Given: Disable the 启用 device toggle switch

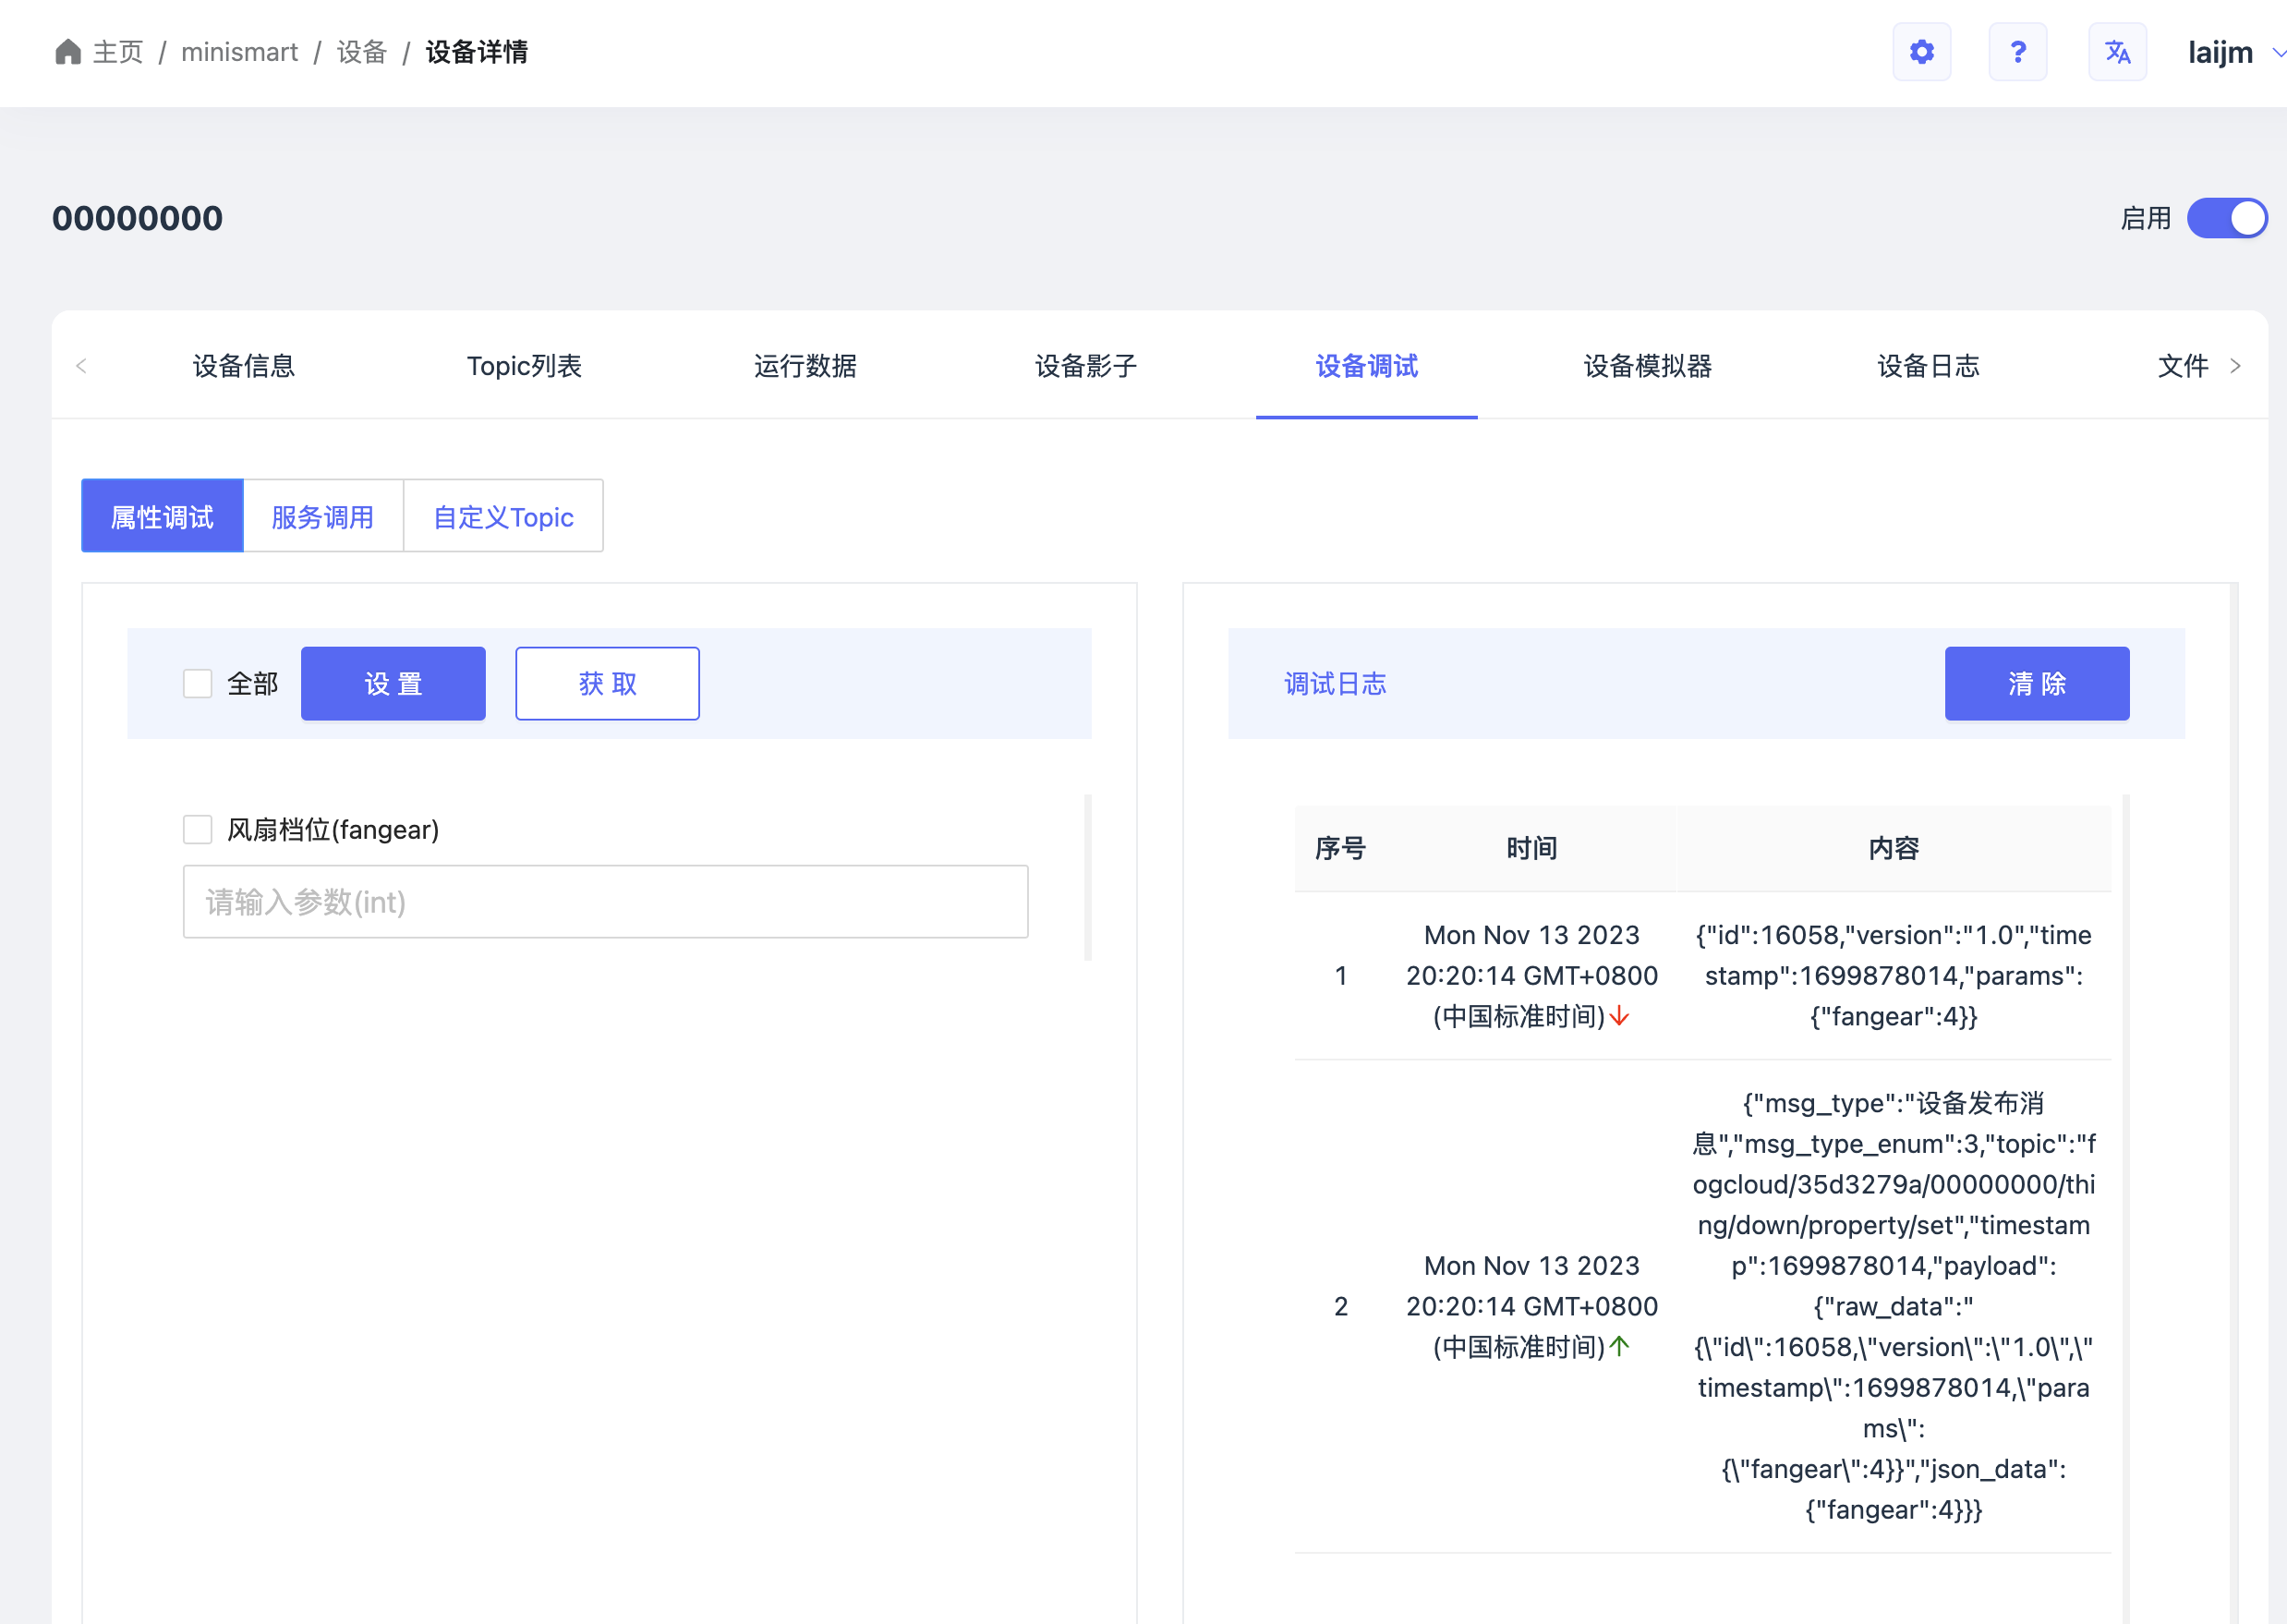Looking at the screenshot, I should coord(2226,218).
